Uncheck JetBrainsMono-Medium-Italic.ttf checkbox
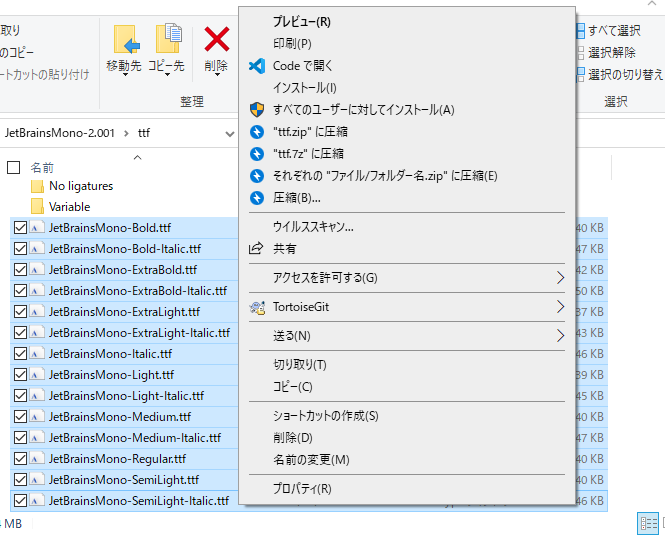This screenshot has height=535, width=665. [x=20, y=438]
